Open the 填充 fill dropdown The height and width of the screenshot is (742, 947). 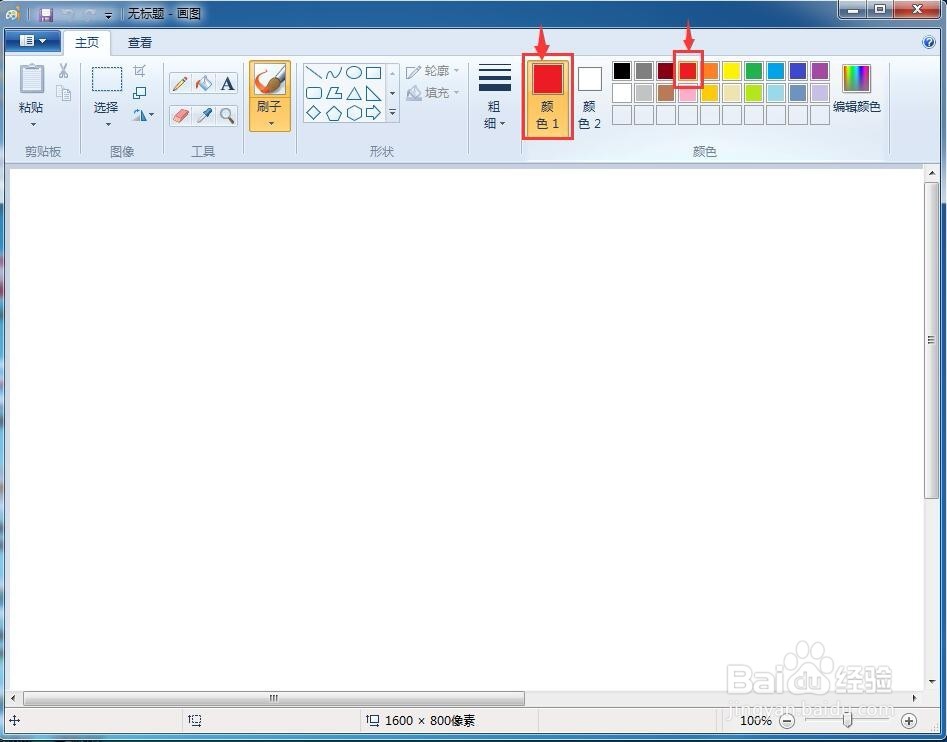pos(432,93)
